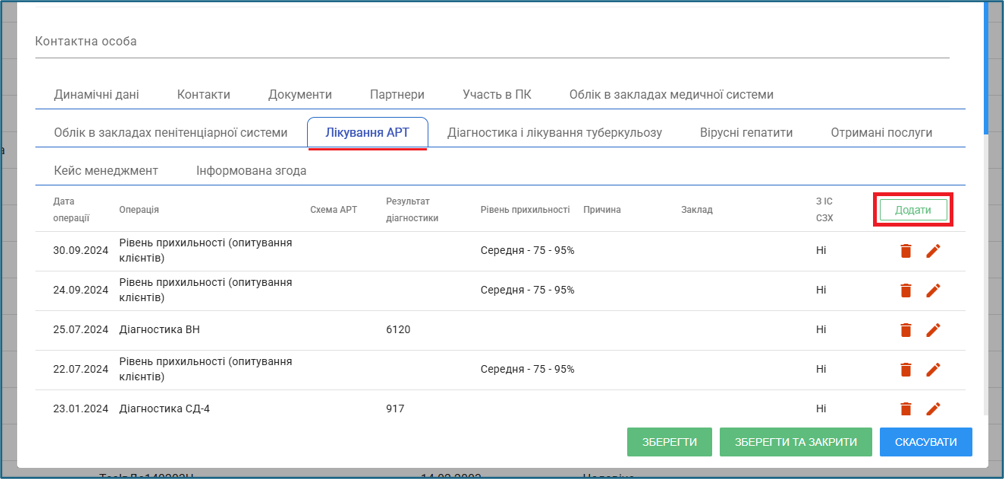Click the Дата операції column header
The width and height of the screenshot is (1004, 479).
[x=70, y=209]
